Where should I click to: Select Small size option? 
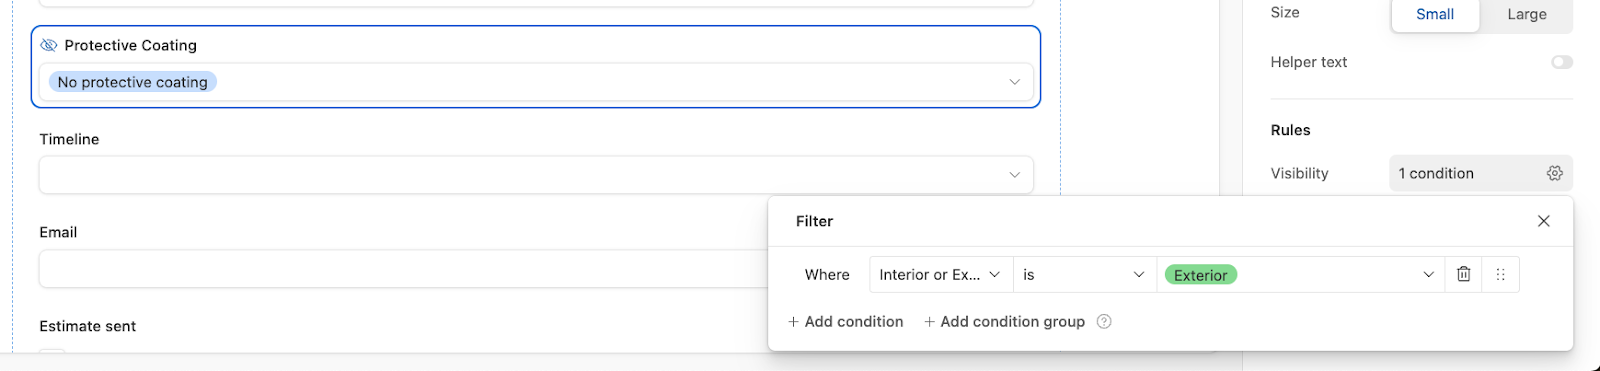tap(1434, 14)
